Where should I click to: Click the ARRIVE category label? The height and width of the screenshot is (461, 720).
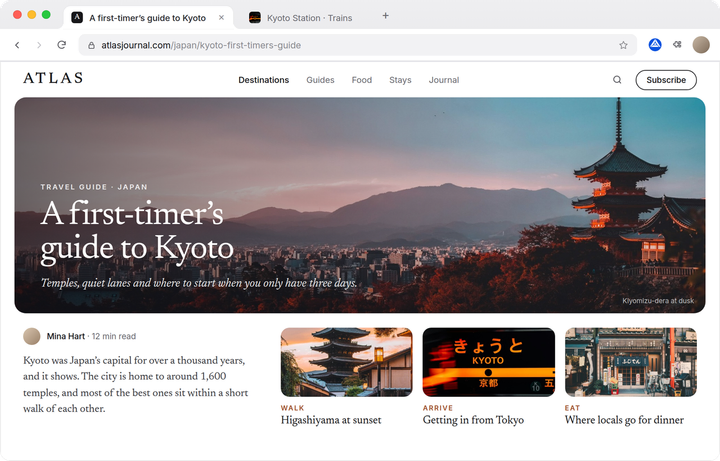pyautogui.click(x=438, y=408)
